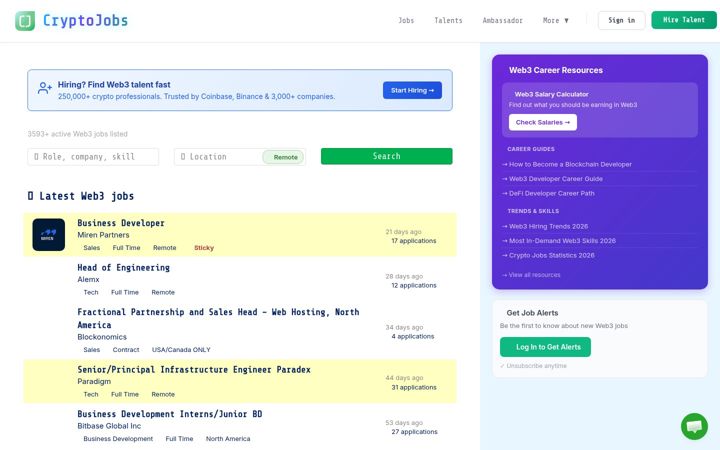This screenshot has width=720, height=450.
Task: Open Fractional Partnership and Sales Head listing
Action: (x=218, y=318)
